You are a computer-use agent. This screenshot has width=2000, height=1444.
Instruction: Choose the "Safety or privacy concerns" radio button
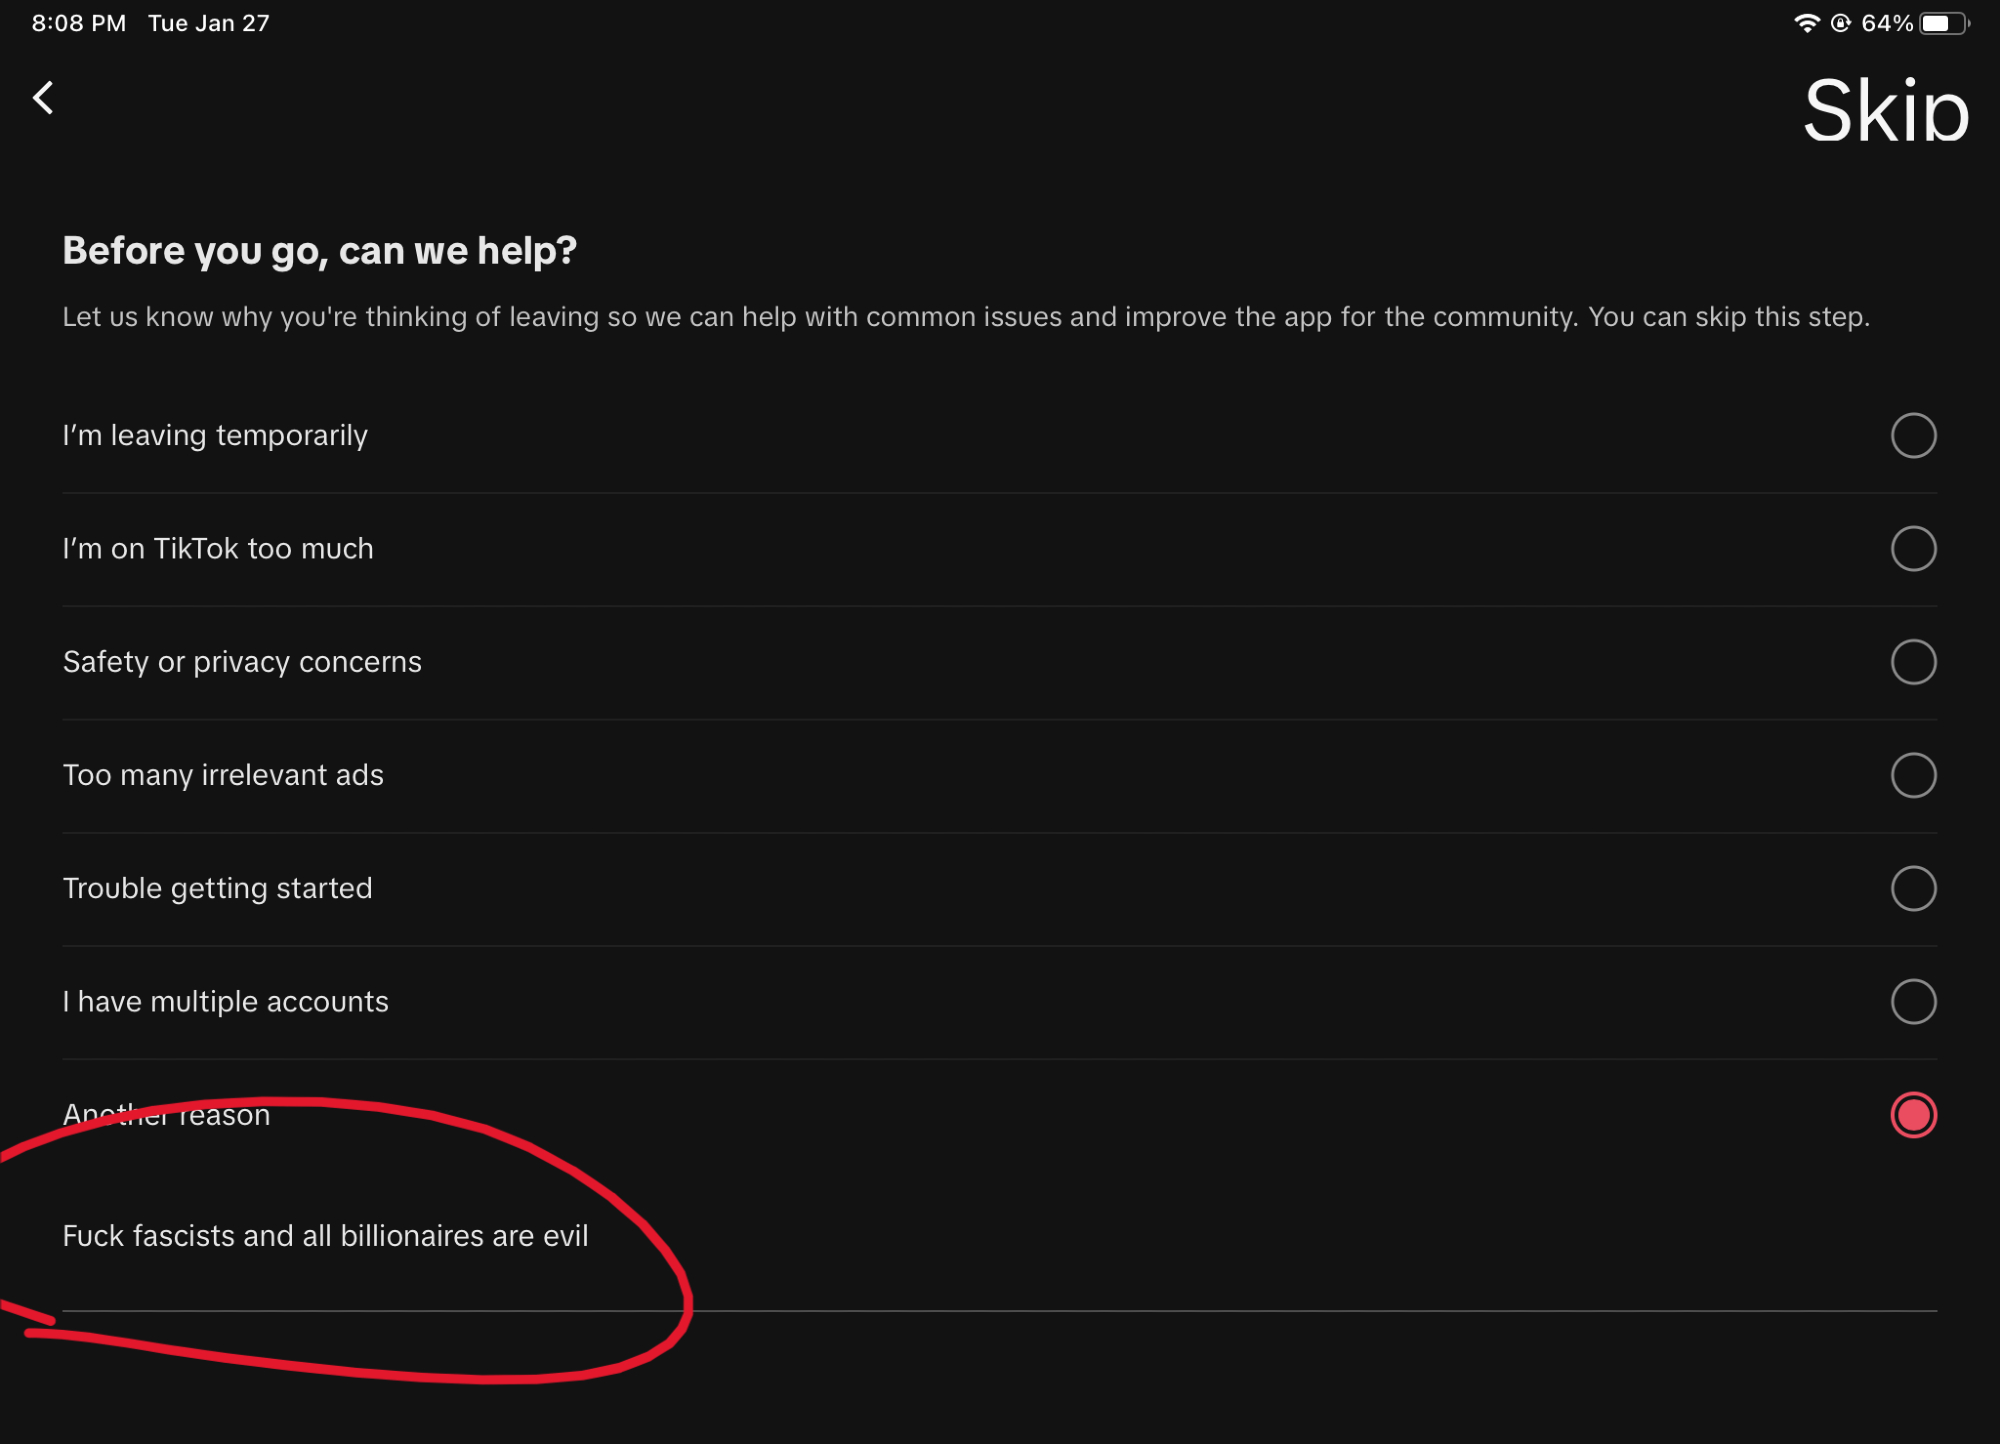pyautogui.click(x=1913, y=662)
